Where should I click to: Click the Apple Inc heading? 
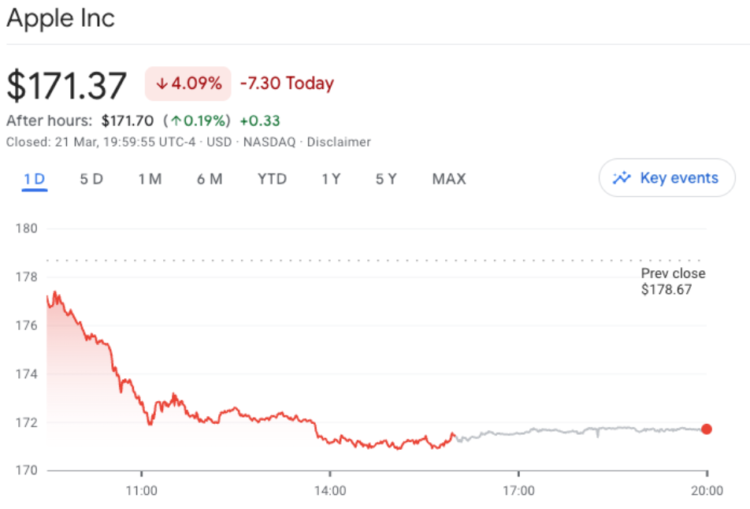point(60,18)
